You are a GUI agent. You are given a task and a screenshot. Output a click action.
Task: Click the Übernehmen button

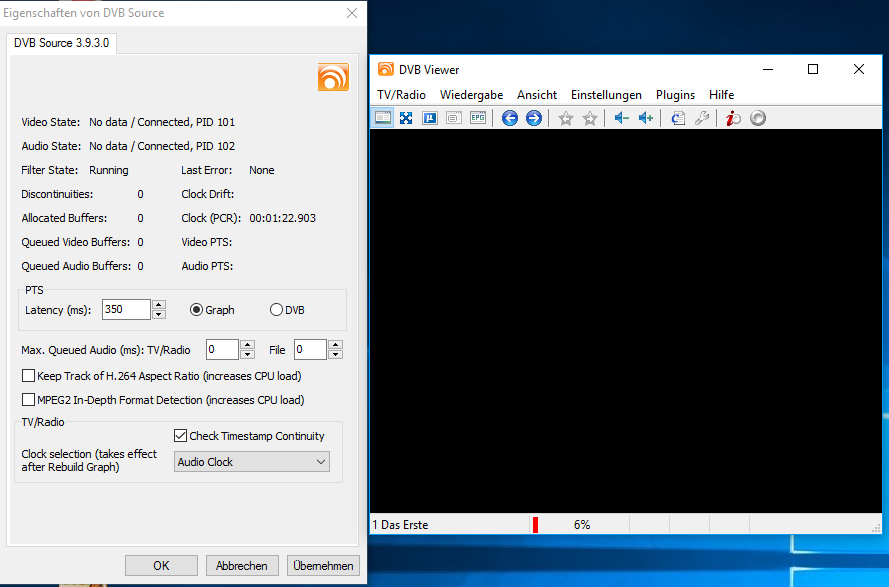pos(323,566)
